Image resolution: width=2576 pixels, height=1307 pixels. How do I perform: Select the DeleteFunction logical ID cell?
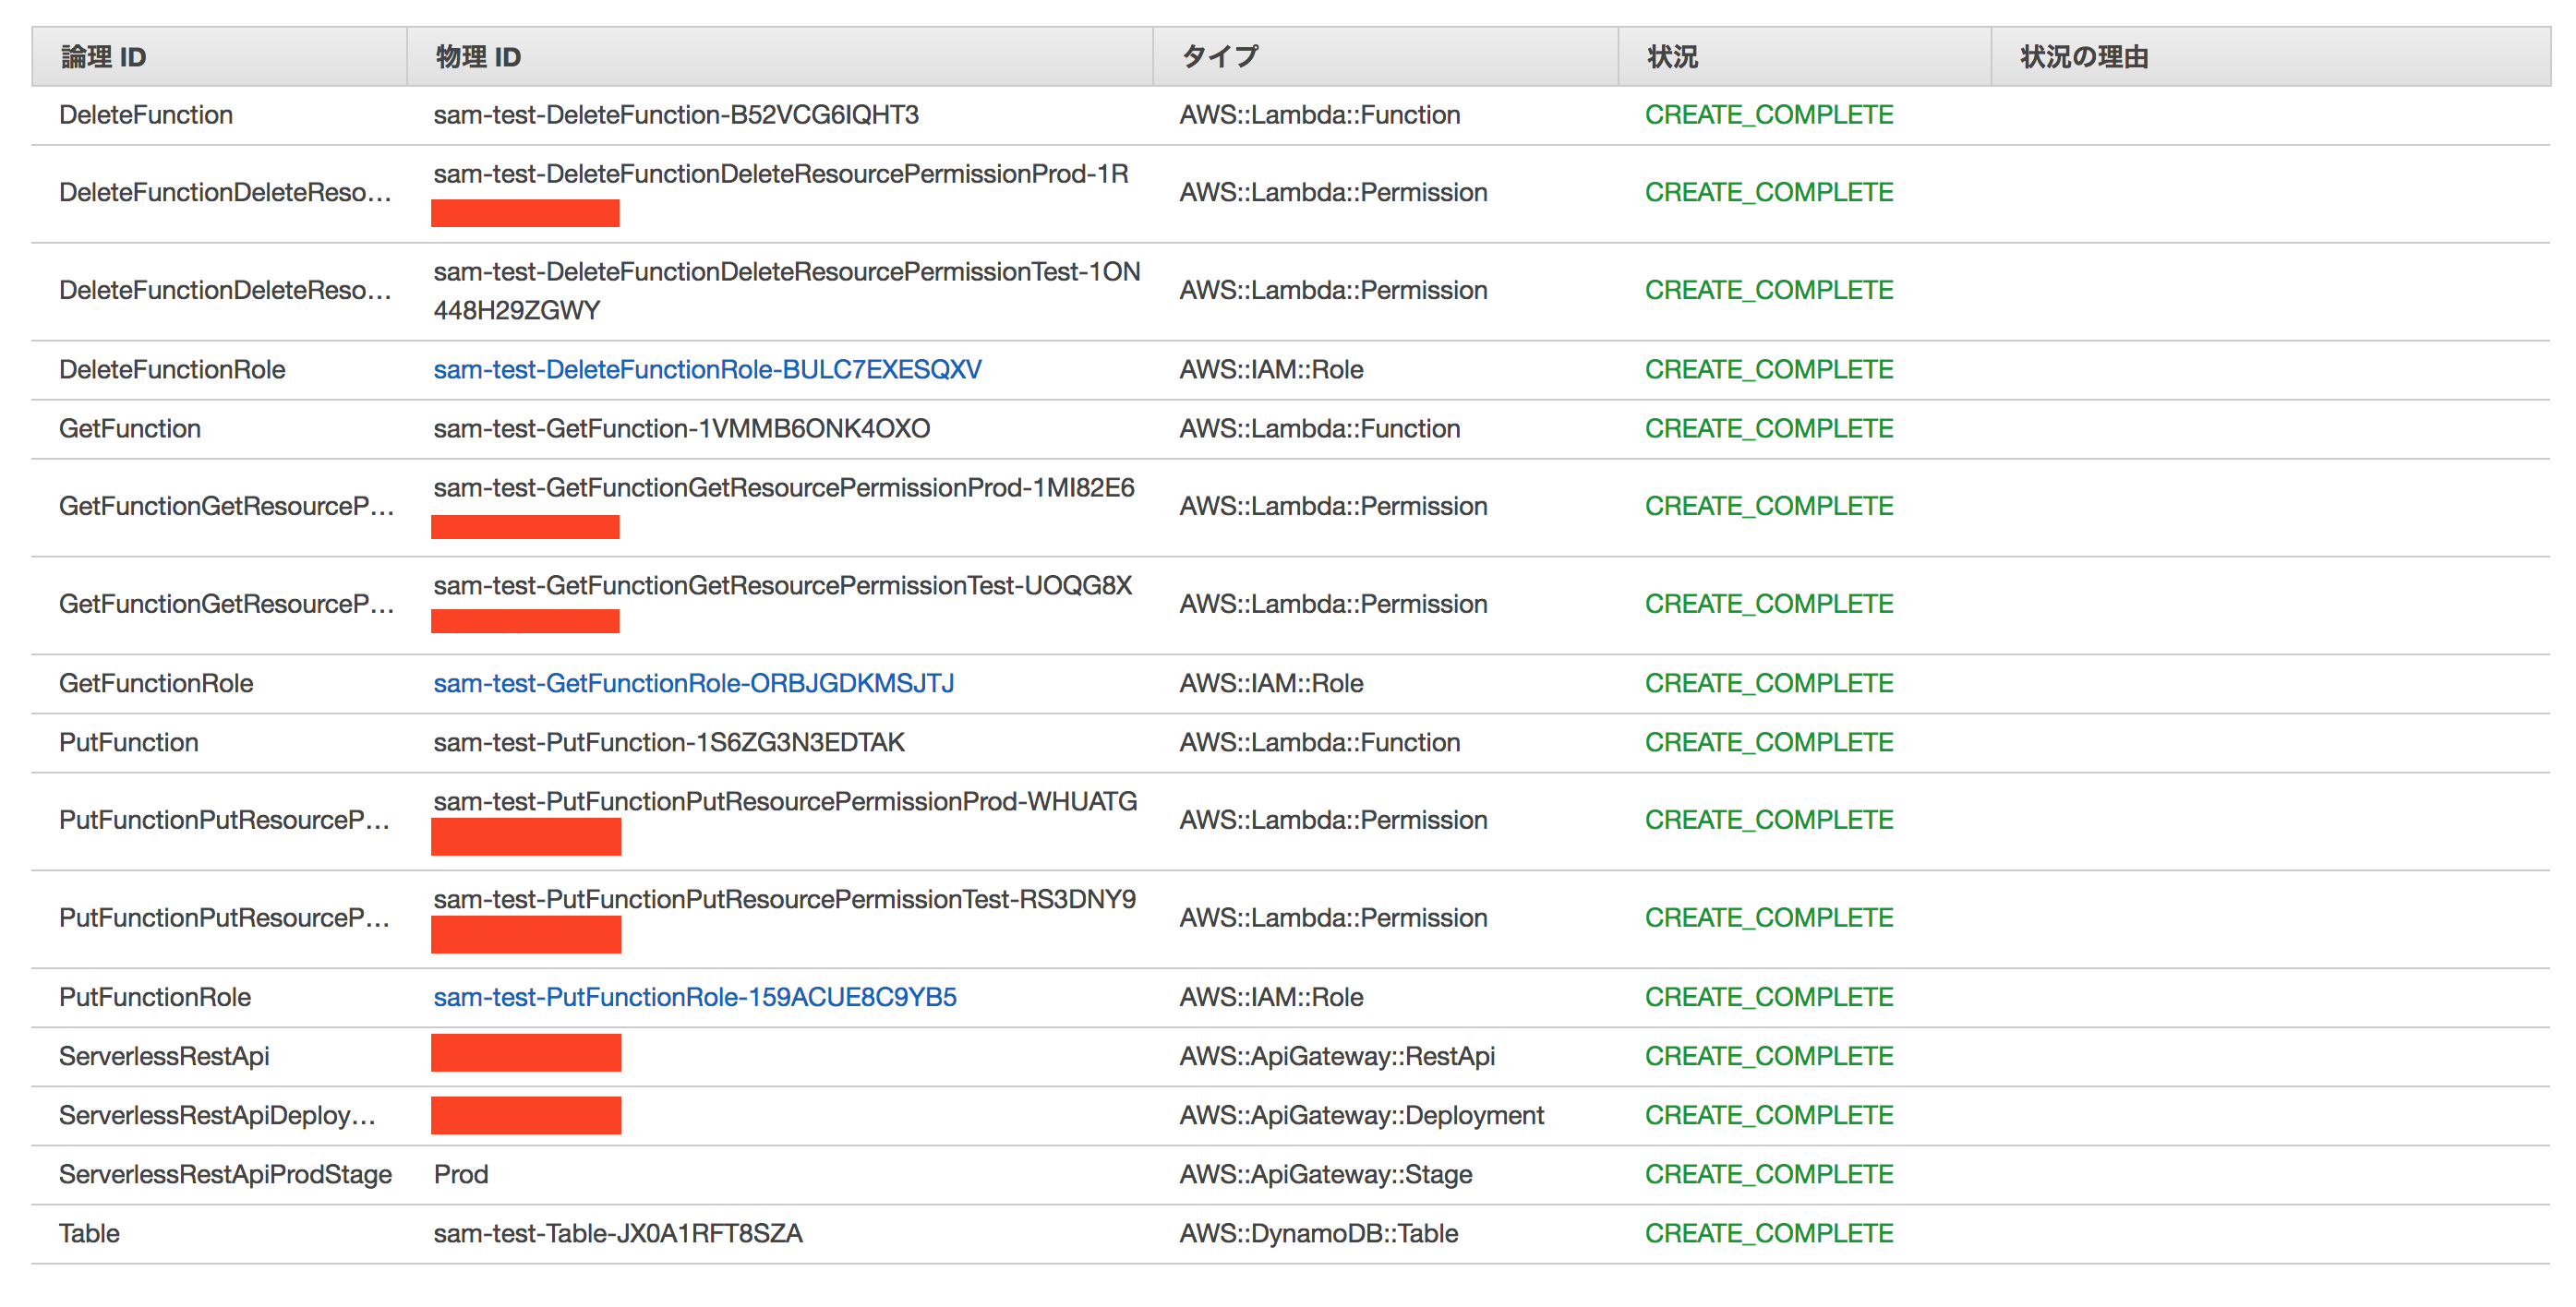point(146,115)
